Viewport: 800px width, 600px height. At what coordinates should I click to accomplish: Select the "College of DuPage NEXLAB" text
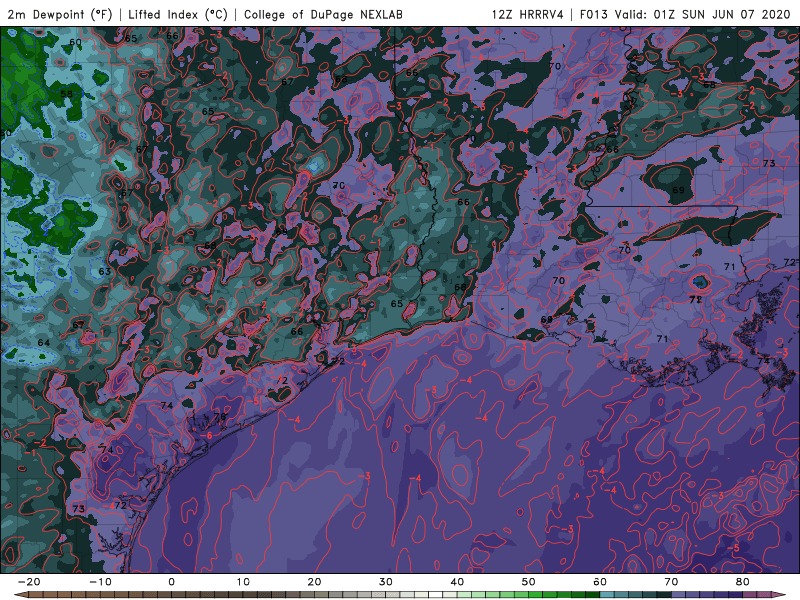(323, 14)
